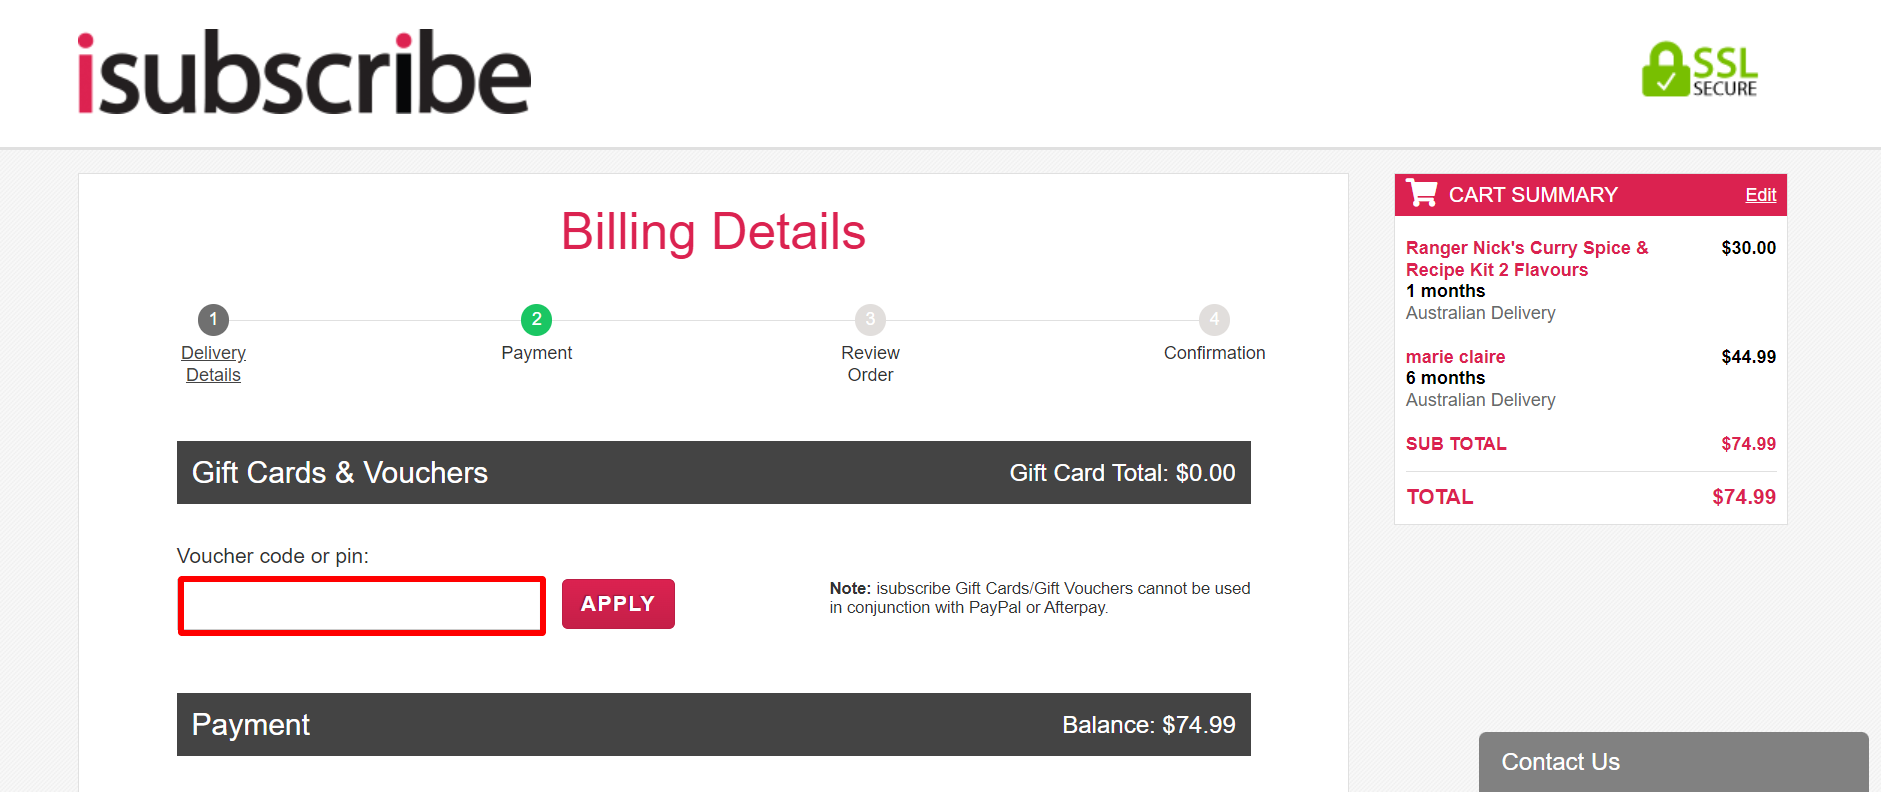Select the Review Order step 3 circle
Screen dimensions: 1881x792
pos(869,320)
